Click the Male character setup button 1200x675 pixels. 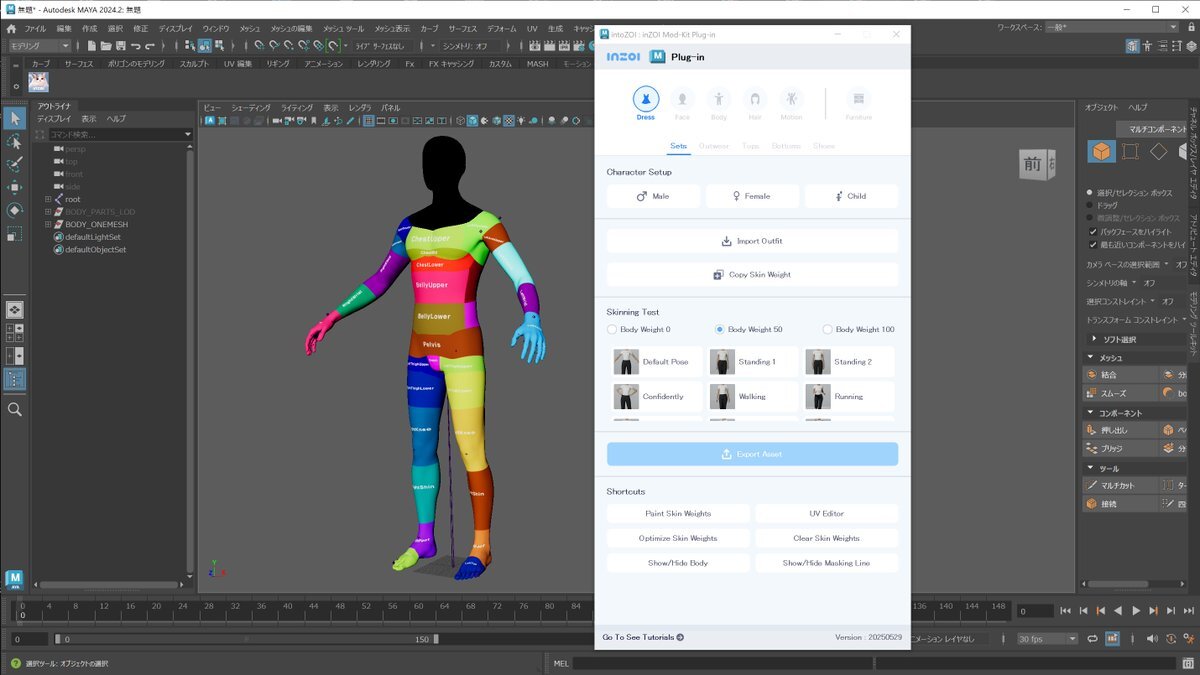click(653, 196)
